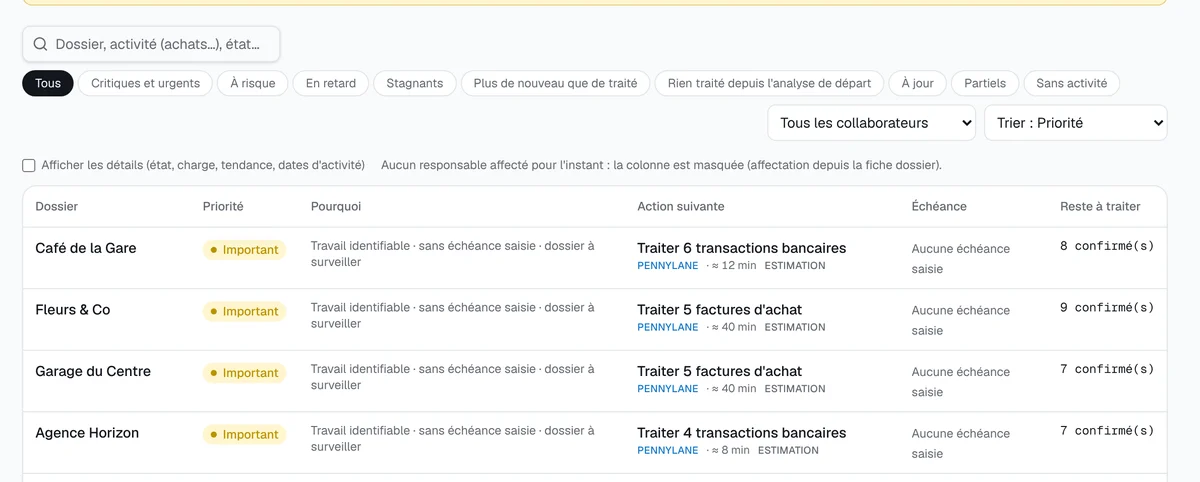Click the search magnifier icon
This screenshot has height=482, width=1200.
(41, 44)
